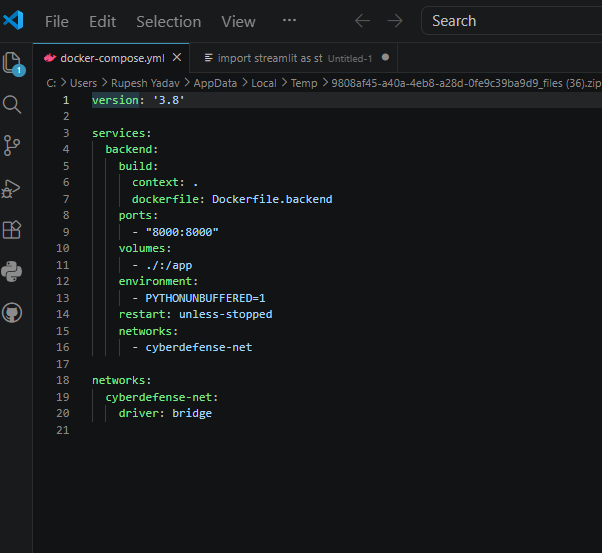Open the GitHub view in activity bar
602x553 pixels.
point(12,313)
